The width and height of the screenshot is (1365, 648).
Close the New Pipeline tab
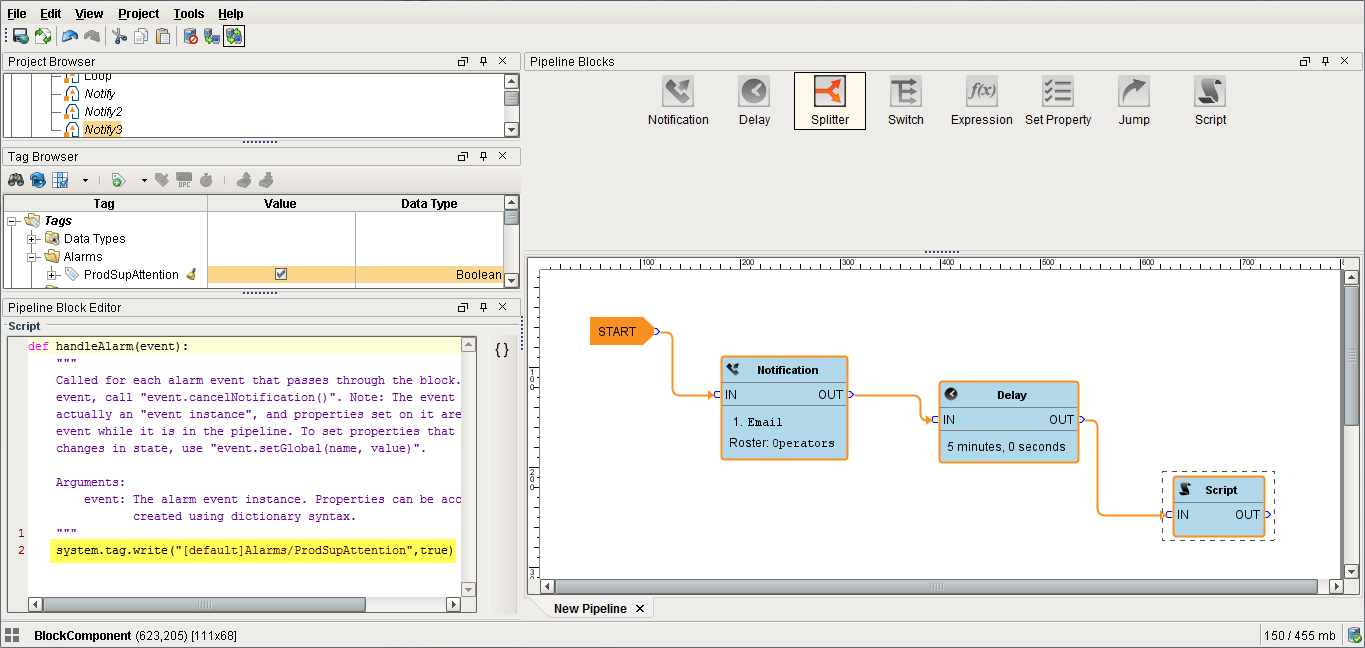click(x=640, y=608)
